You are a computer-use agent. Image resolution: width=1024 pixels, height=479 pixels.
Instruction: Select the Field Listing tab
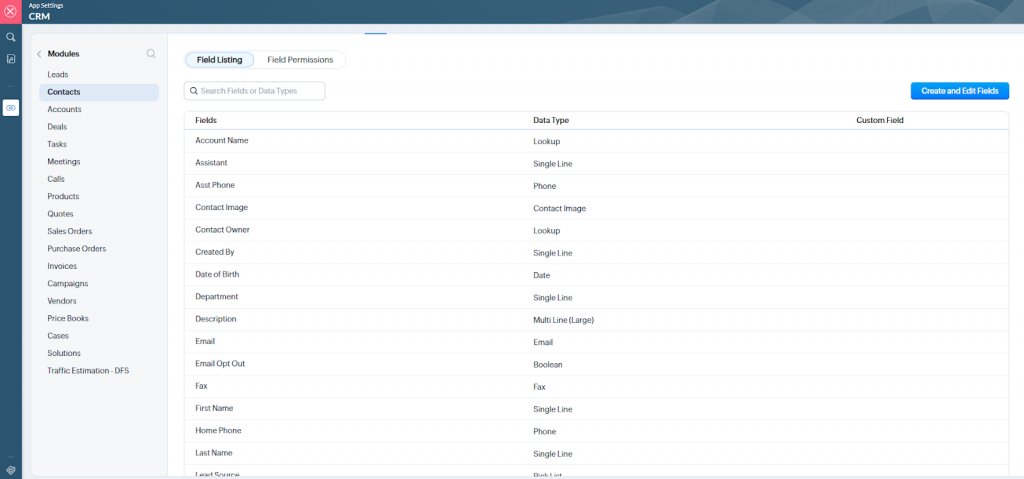coord(219,60)
